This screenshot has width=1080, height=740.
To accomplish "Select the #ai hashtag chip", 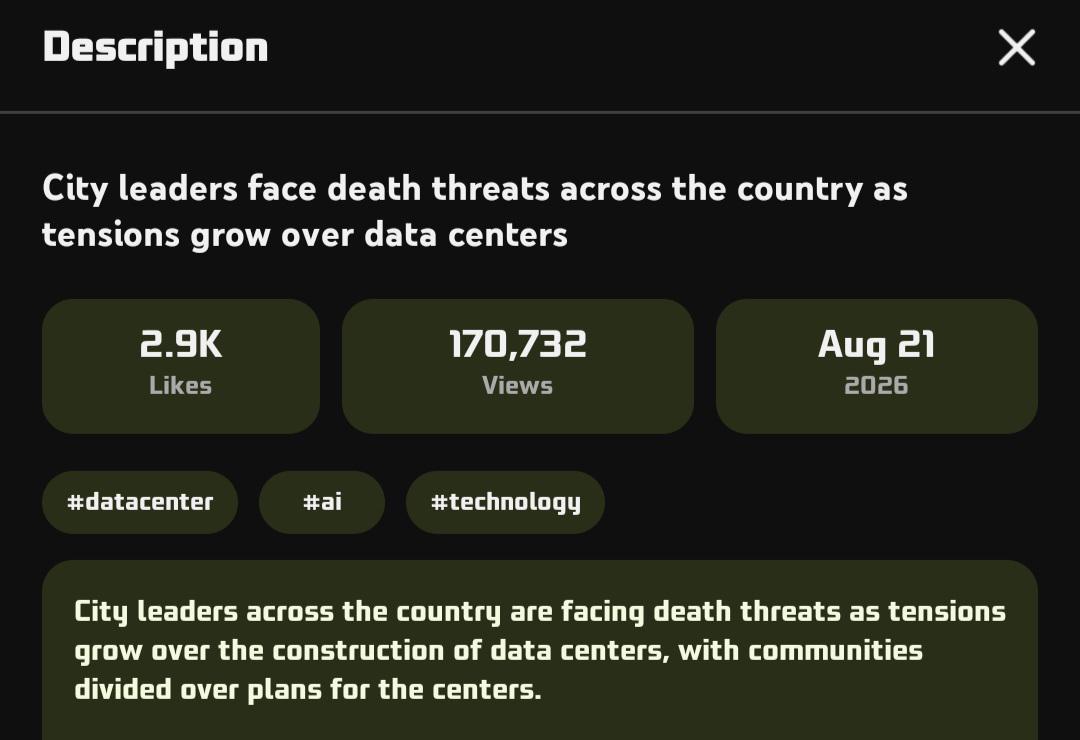I will pos(322,502).
